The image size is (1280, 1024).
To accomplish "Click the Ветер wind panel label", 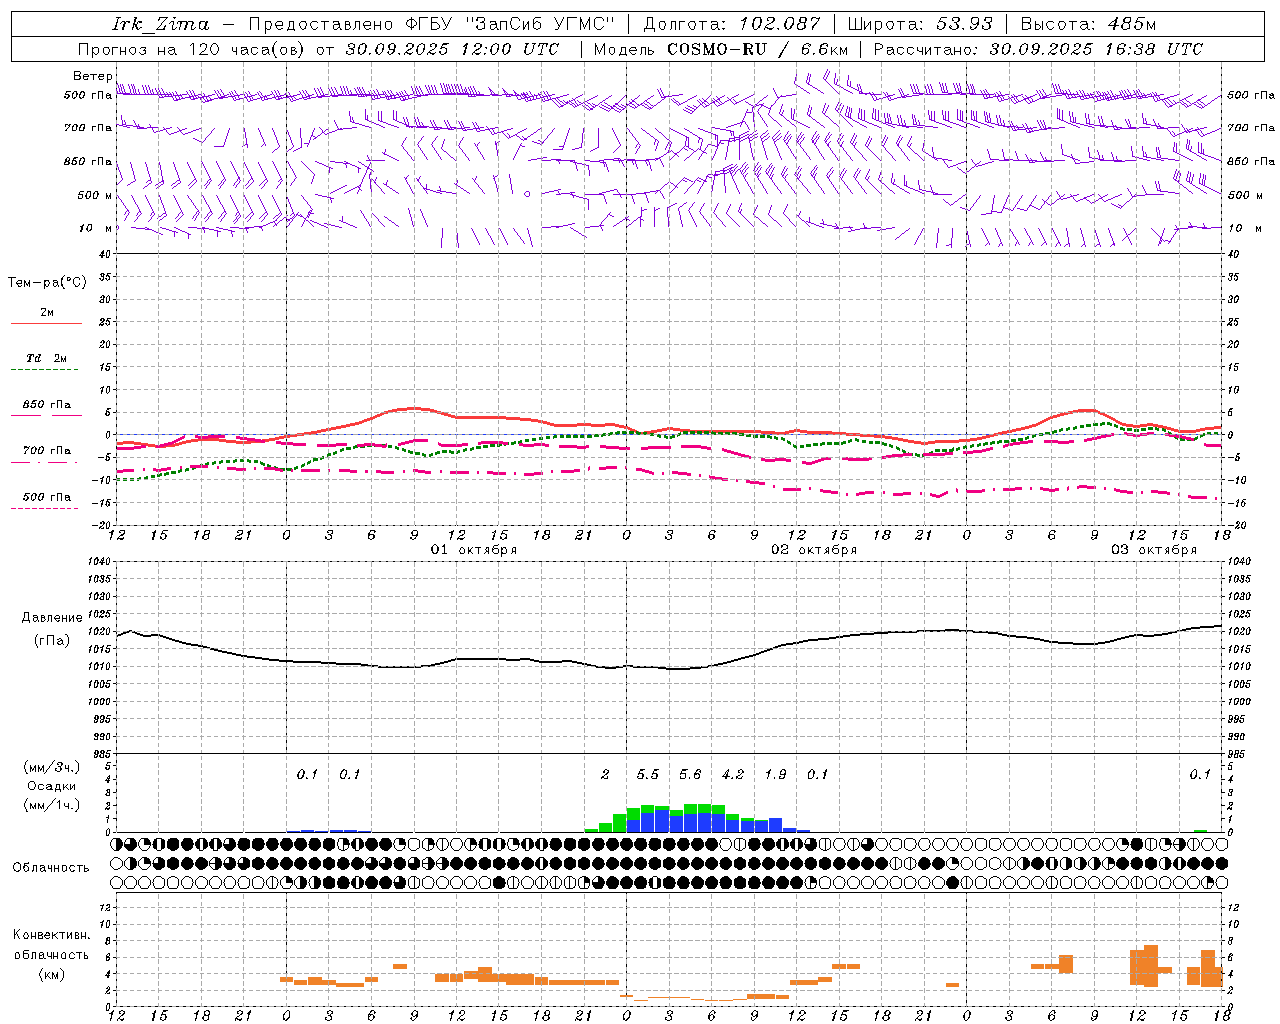I will click(x=92, y=75).
